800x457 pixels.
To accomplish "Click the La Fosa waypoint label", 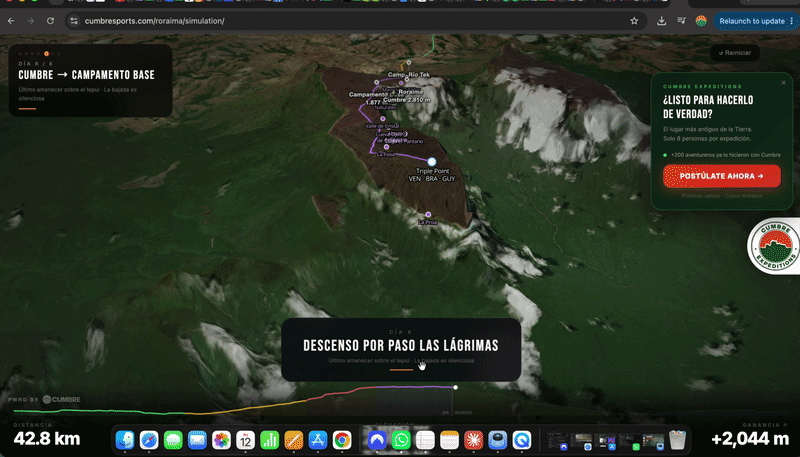I will [x=386, y=154].
